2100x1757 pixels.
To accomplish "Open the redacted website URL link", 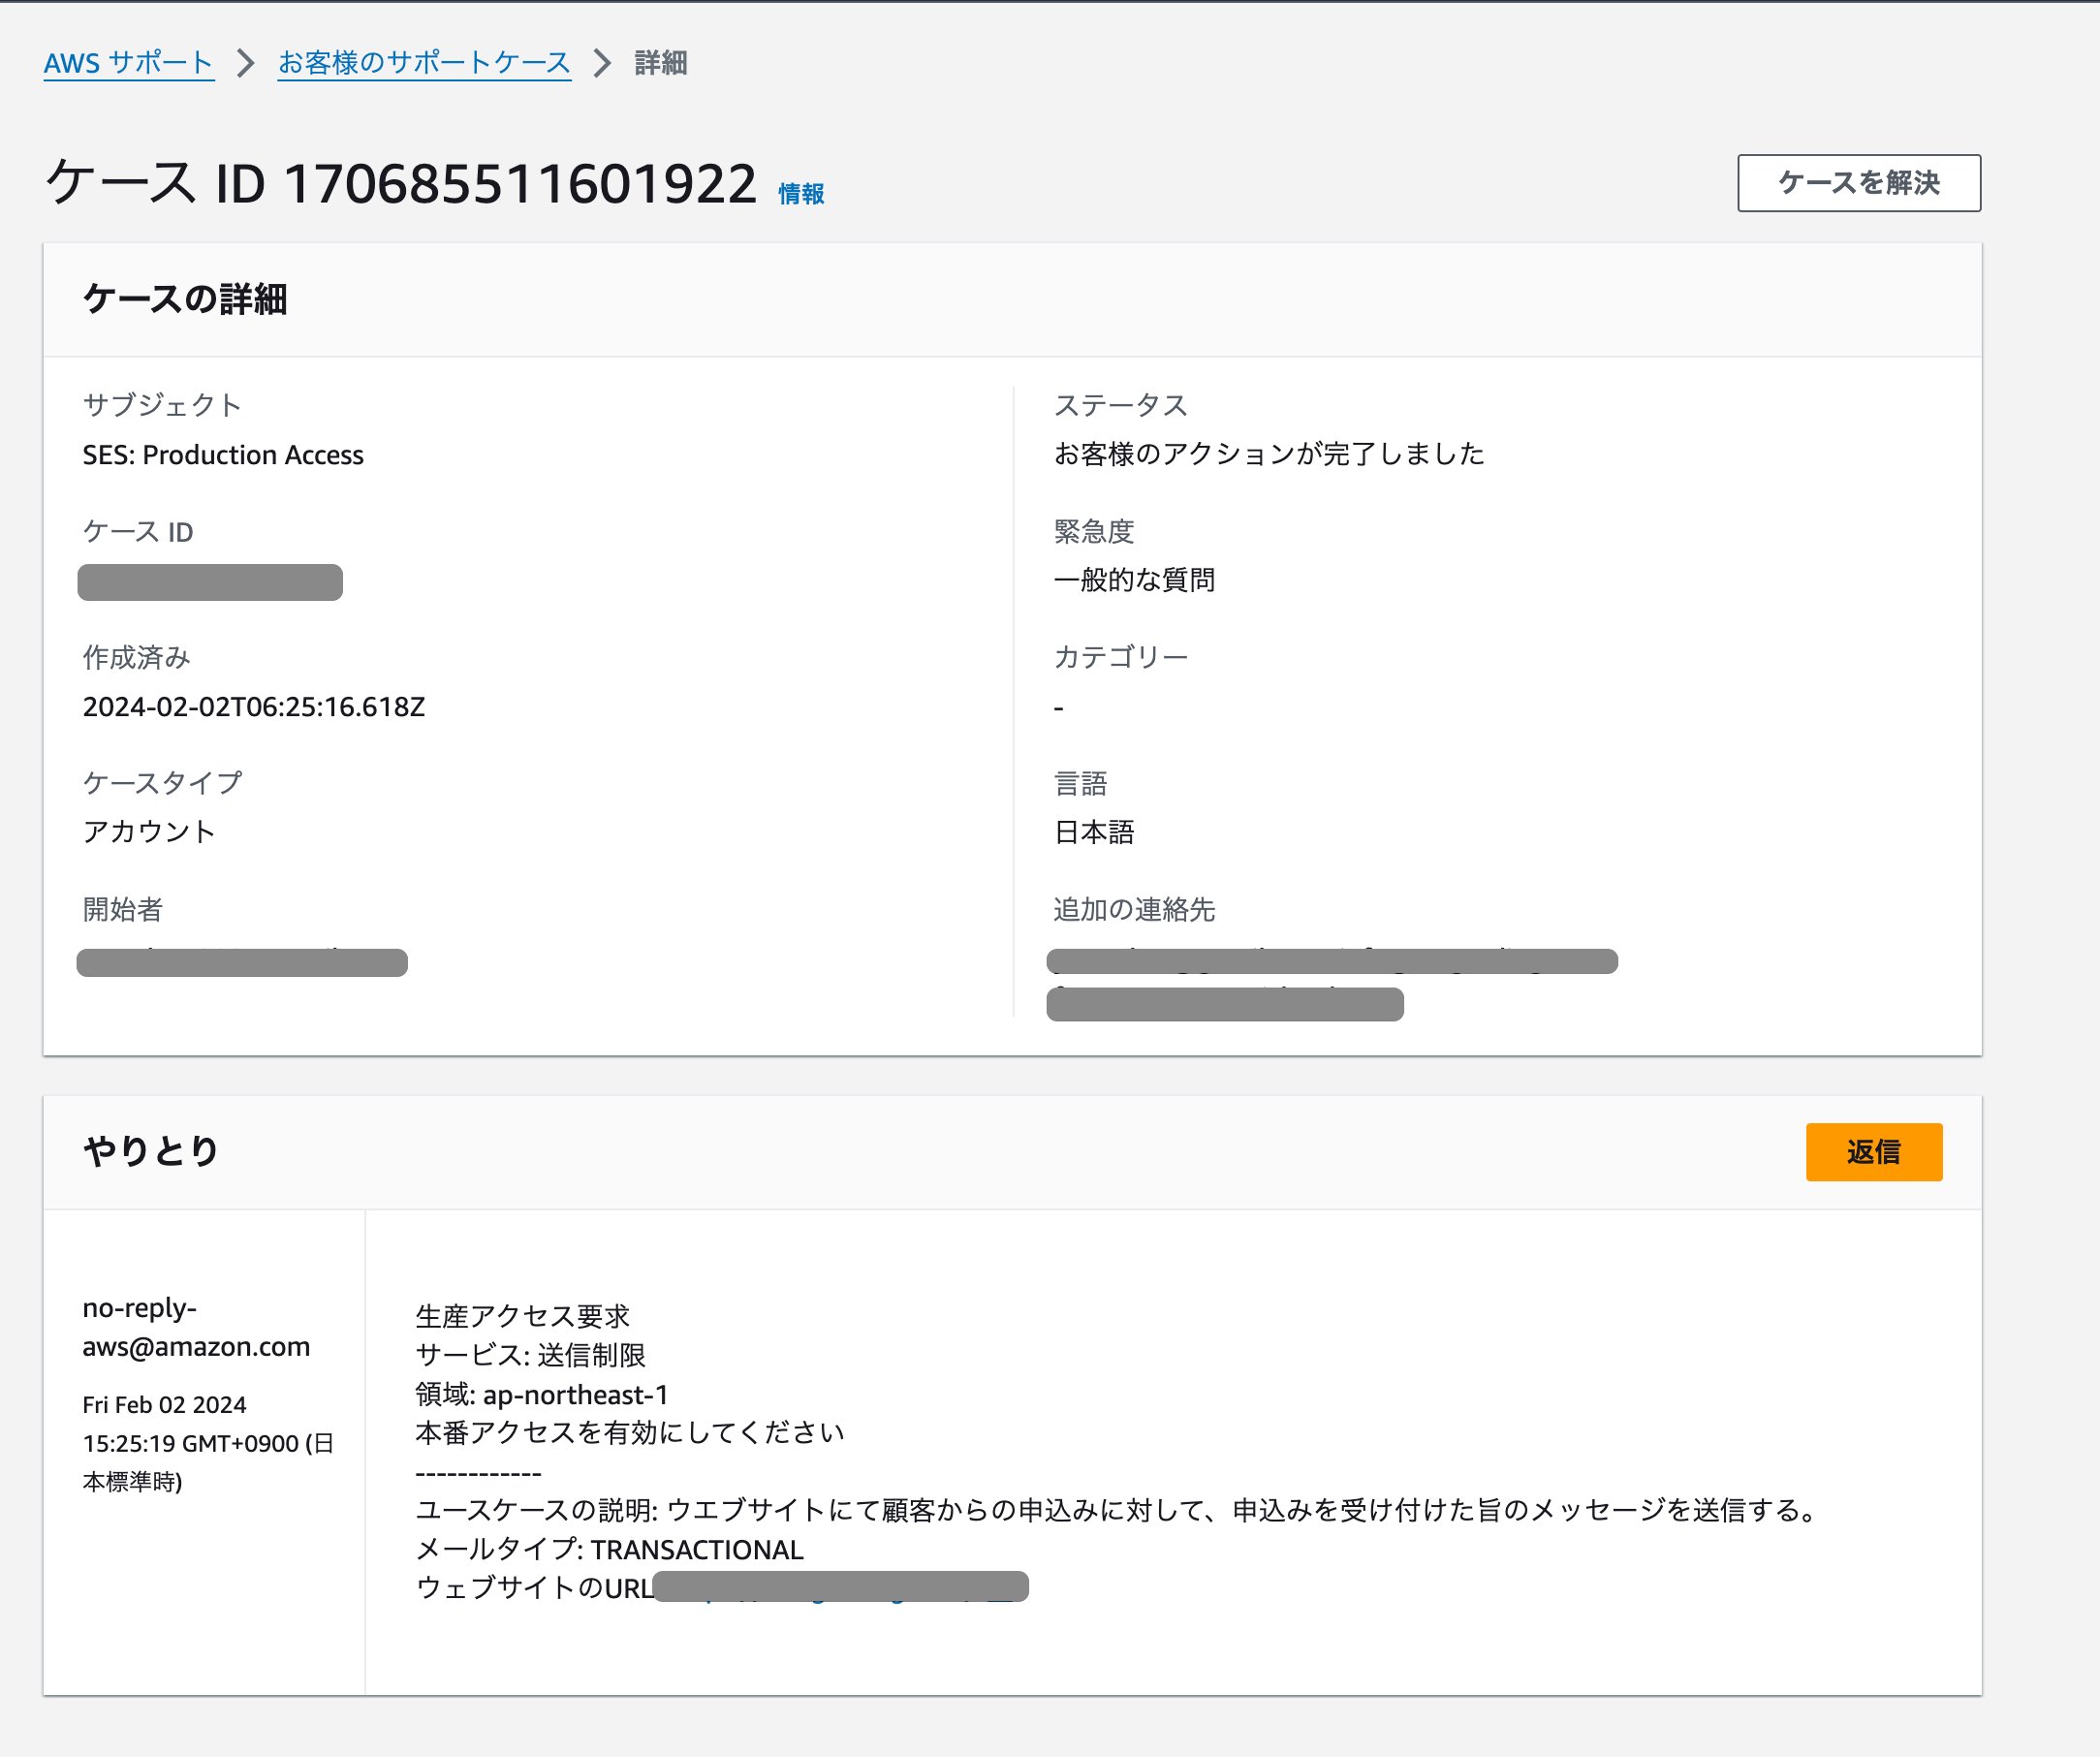I will pos(841,1586).
